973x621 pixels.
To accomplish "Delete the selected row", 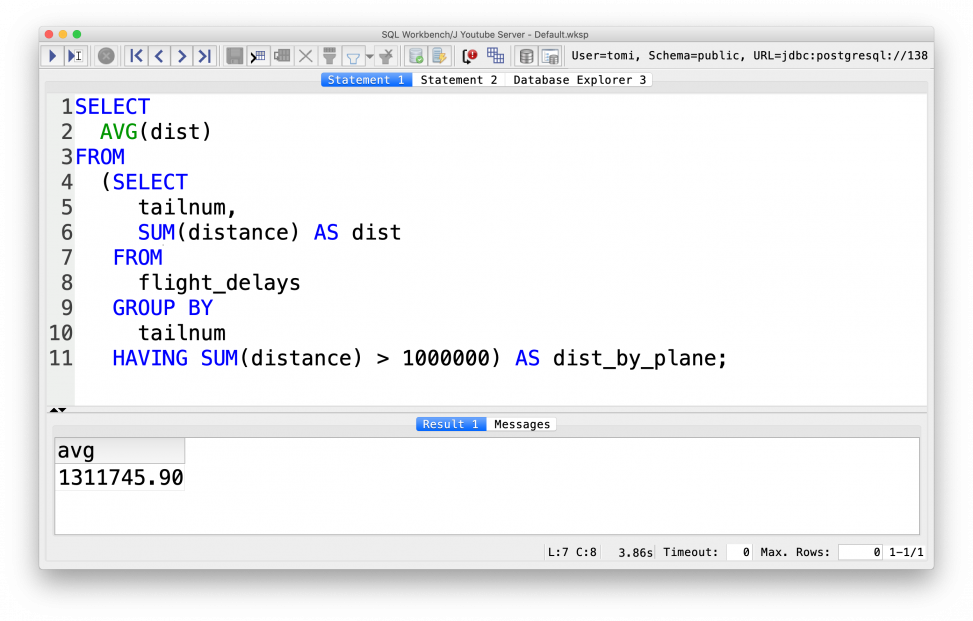I will [305, 55].
